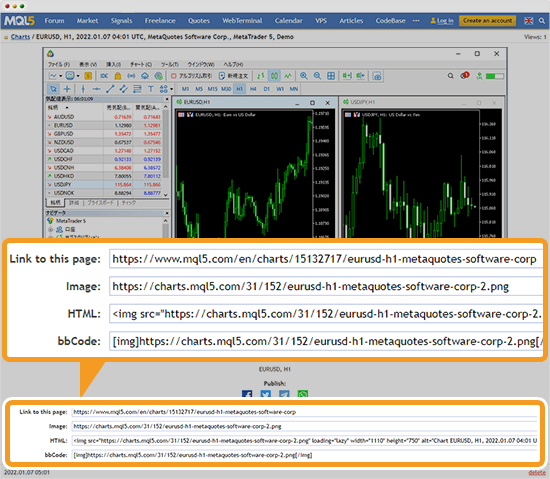Open the Forum section
Viewport: 550px width, 479px height.
pos(54,21)
